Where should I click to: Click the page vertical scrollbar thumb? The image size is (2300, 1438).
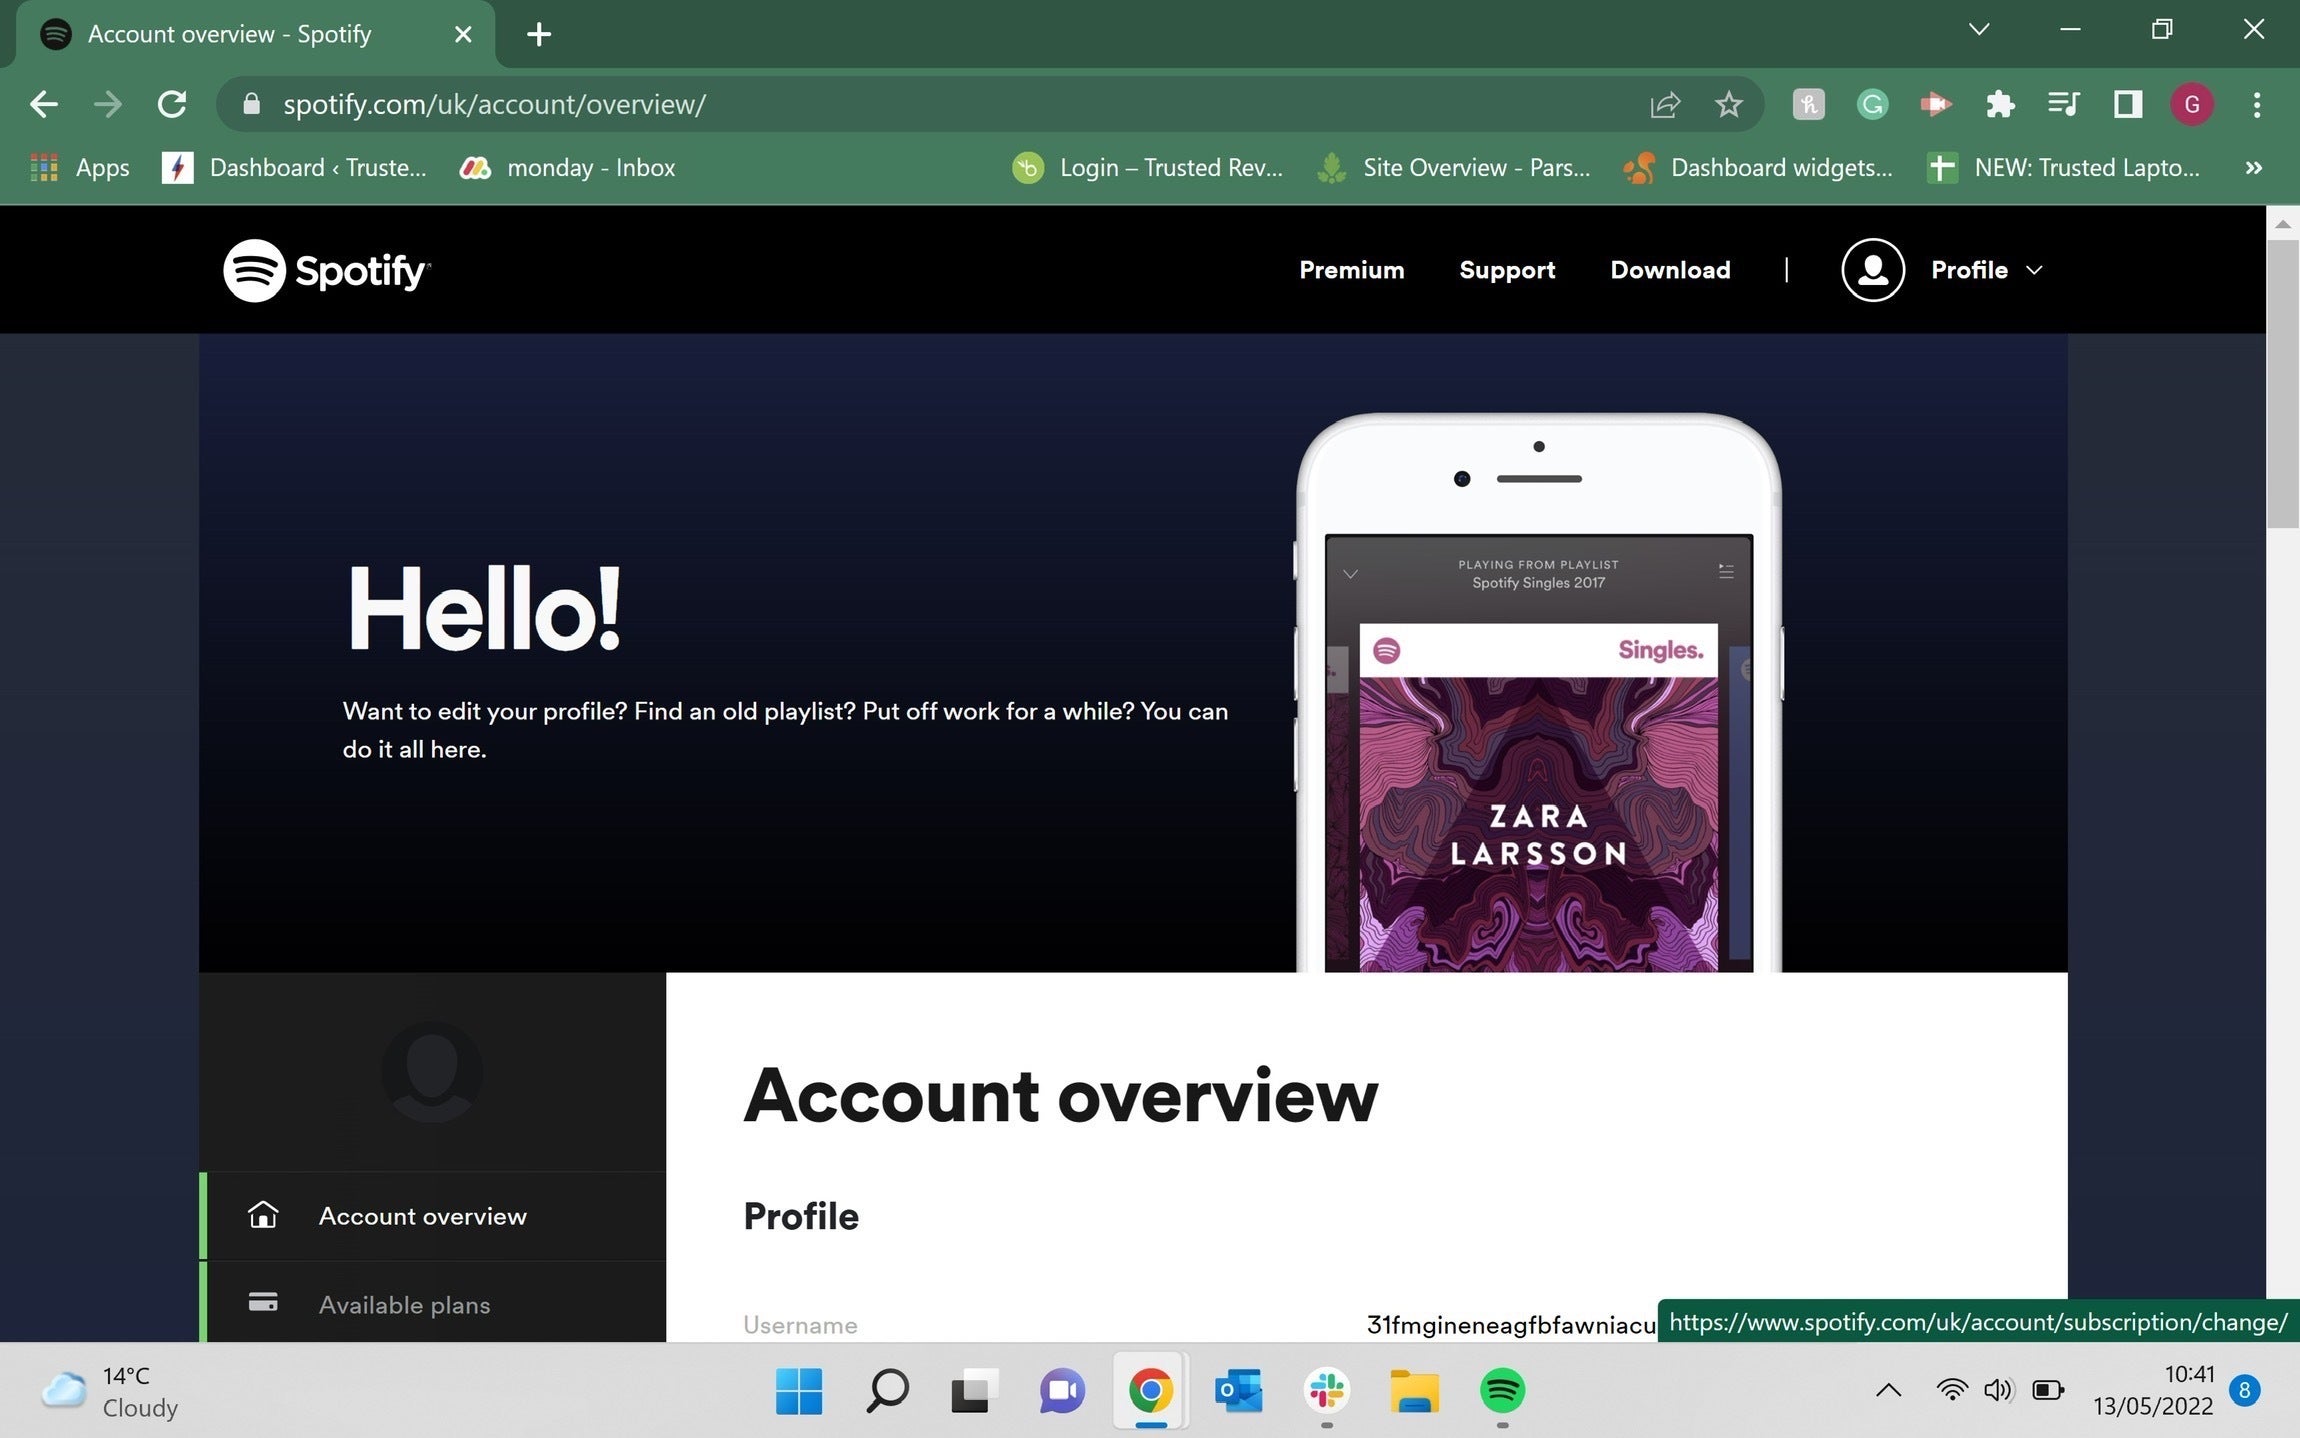click(x=2282, y=384)
